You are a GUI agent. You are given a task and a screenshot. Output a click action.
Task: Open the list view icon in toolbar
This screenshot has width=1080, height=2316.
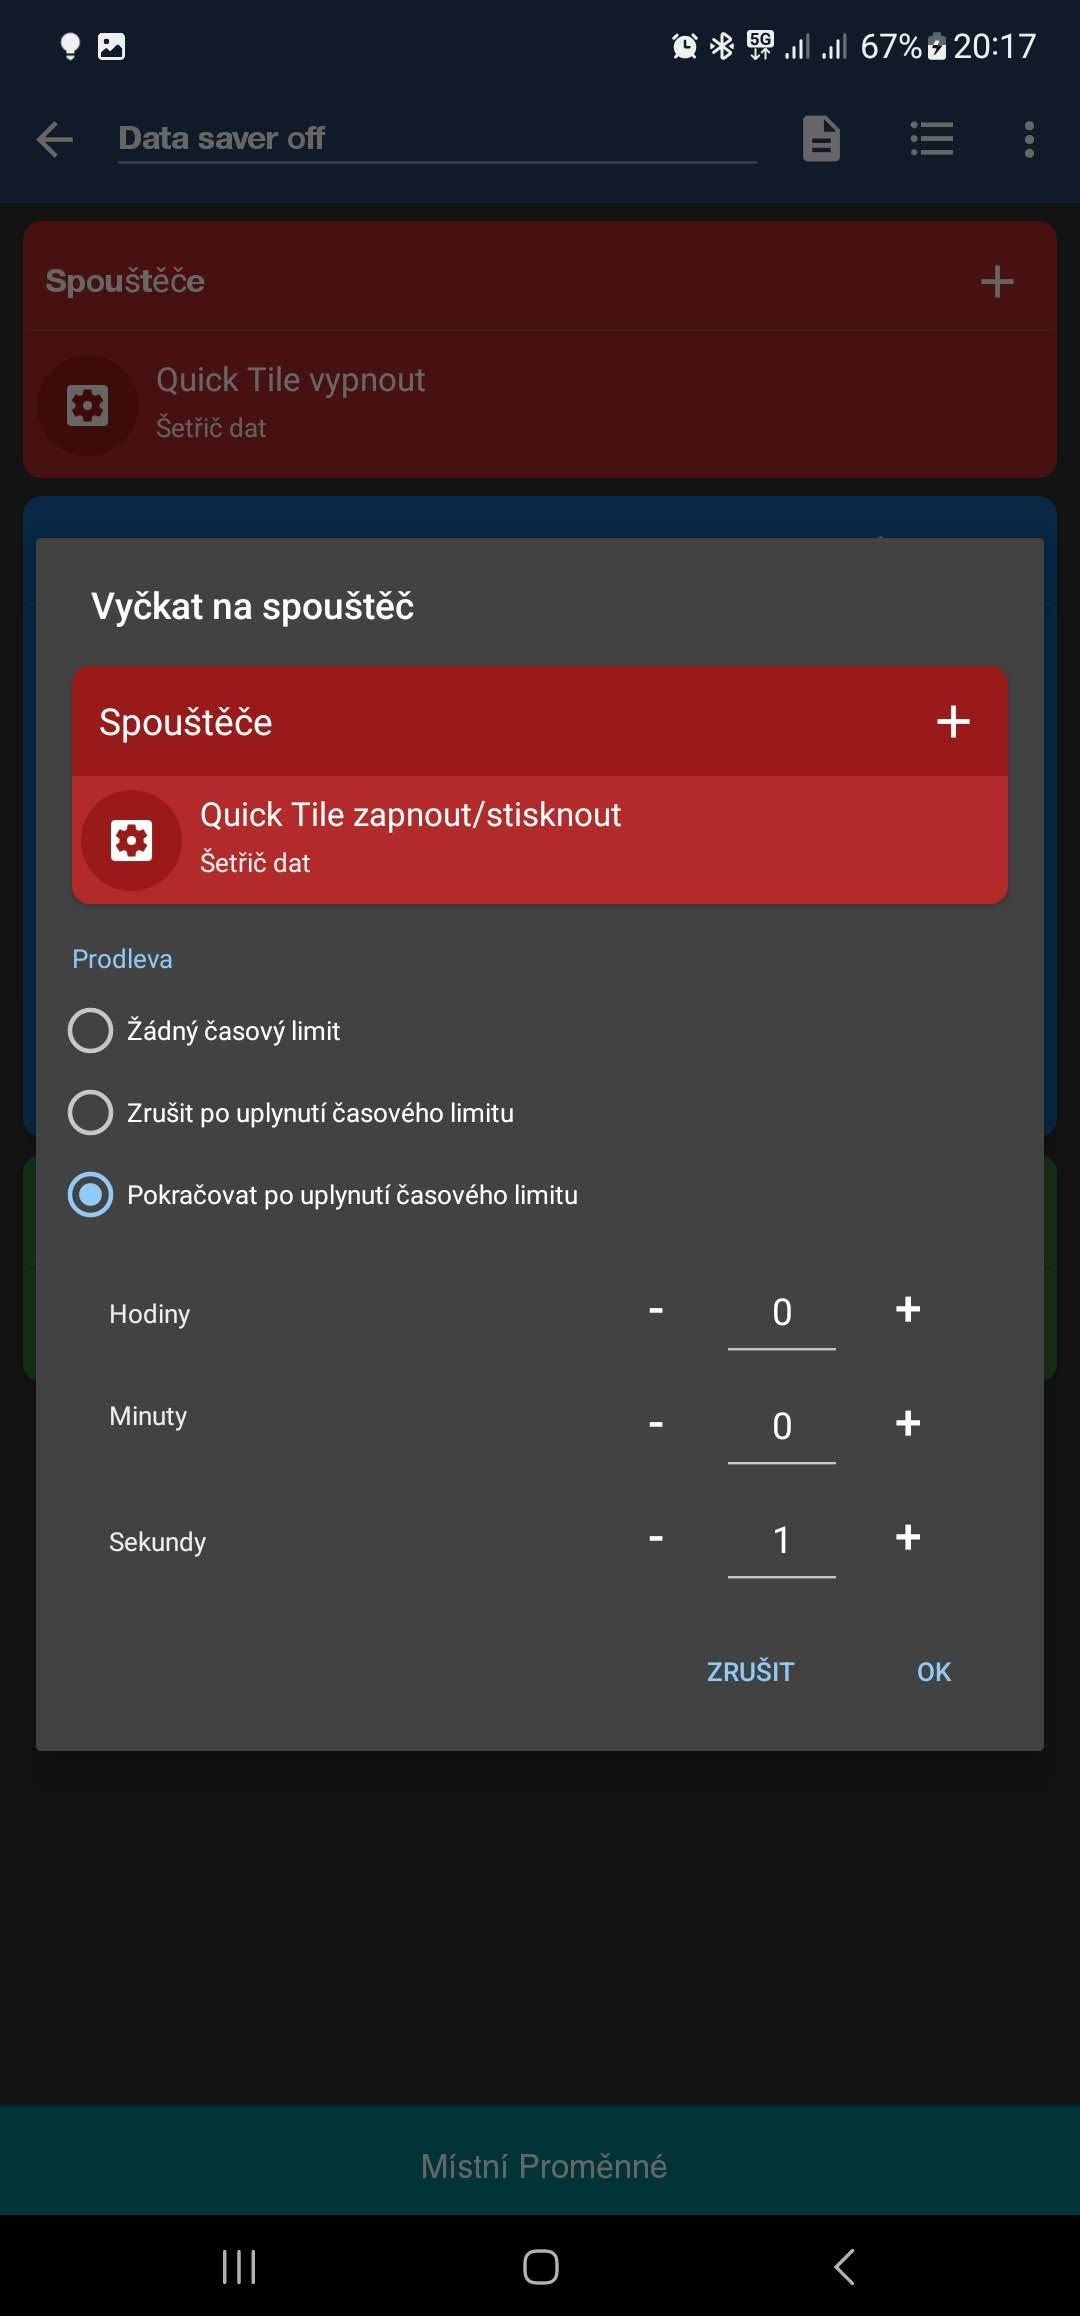931,138
